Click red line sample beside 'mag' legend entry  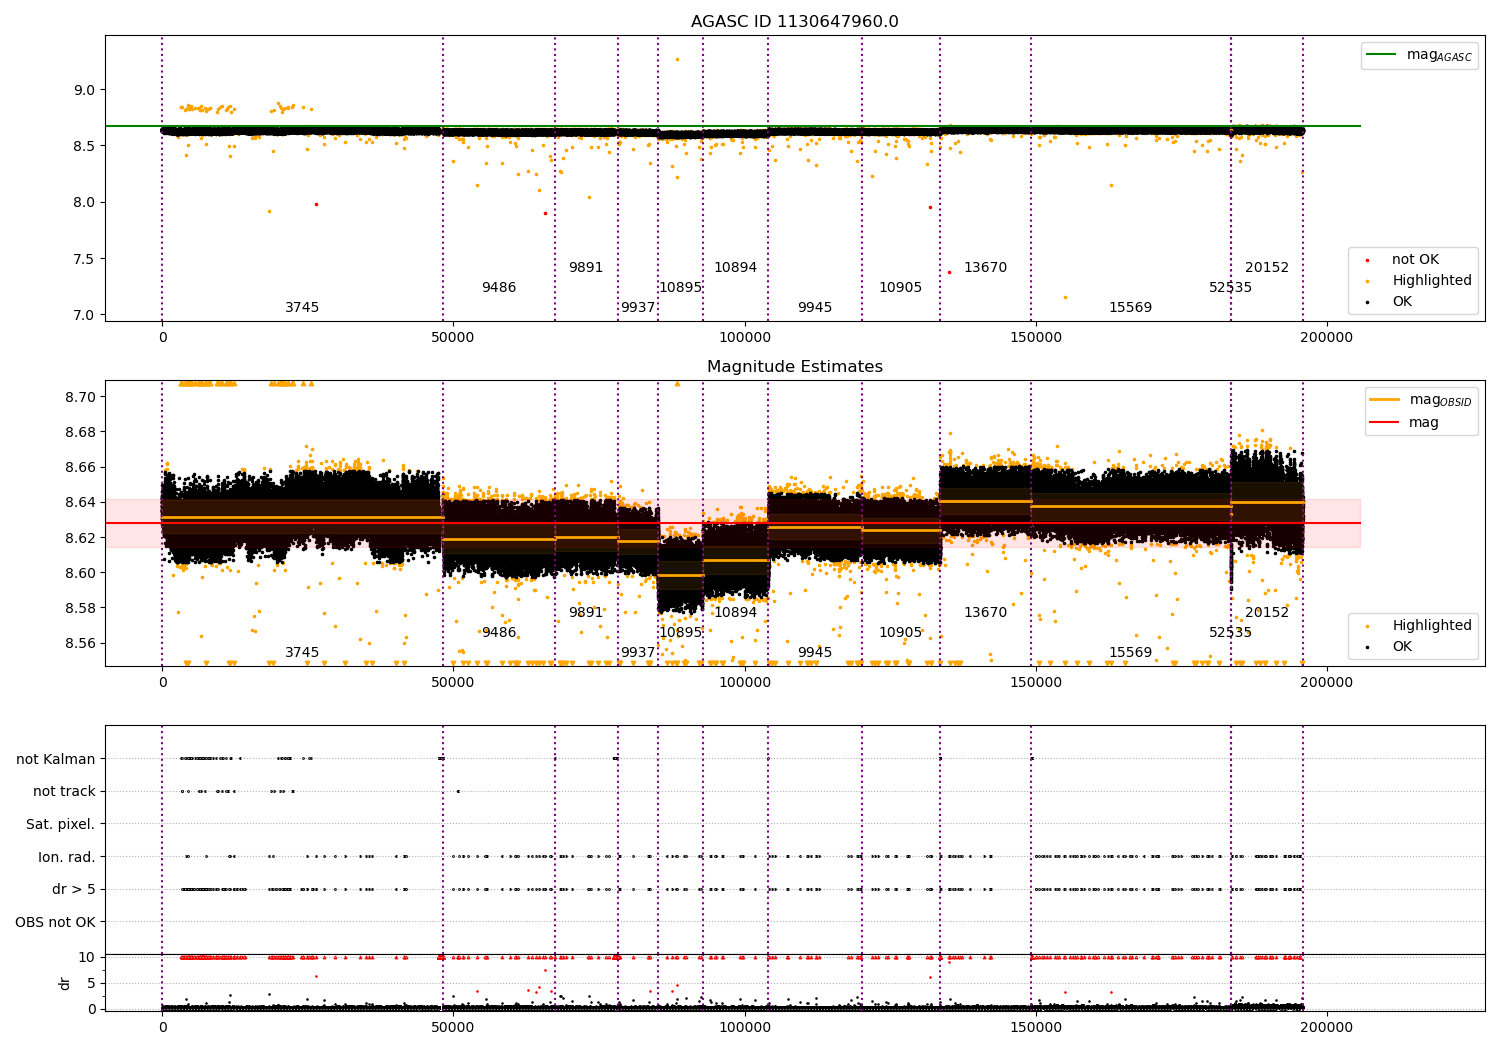coord(1385,422)
